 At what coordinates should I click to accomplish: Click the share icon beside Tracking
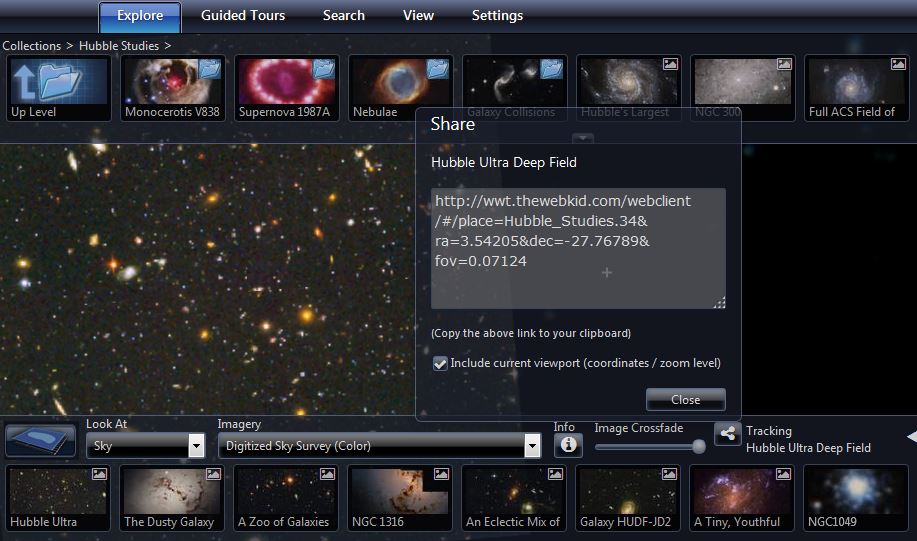pos(727,434)
